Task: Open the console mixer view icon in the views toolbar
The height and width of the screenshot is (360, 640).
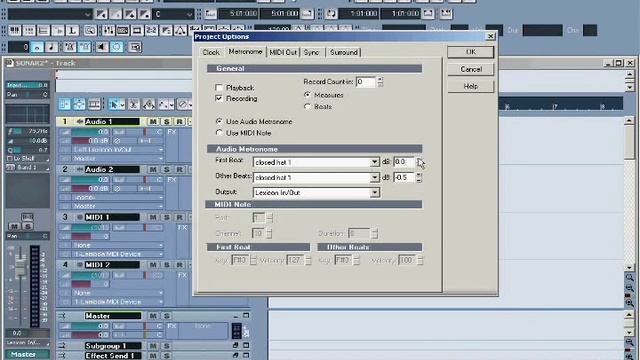Action: (109, 30)
